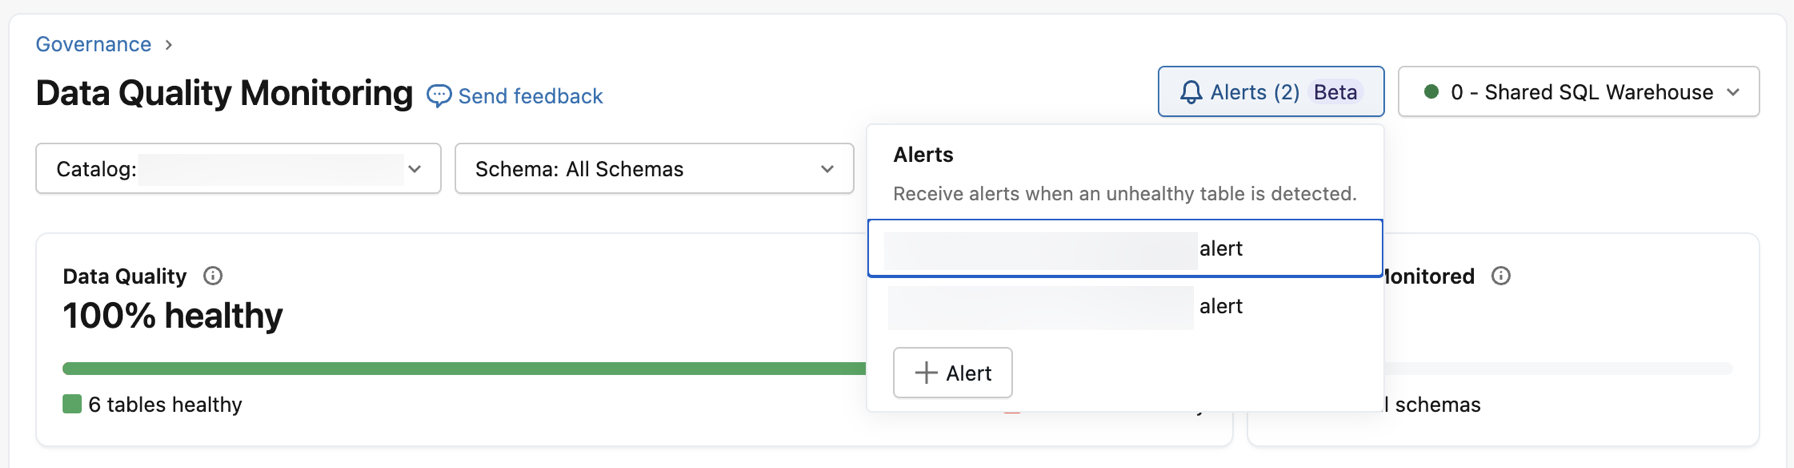Select the first highlighted alert entry
1794x468 pixels.
coord(1125,248)
